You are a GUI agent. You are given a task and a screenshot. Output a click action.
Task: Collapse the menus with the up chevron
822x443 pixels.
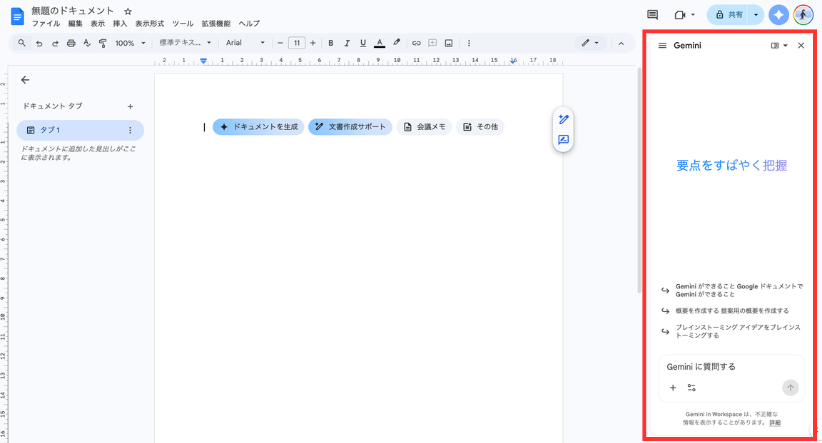[621, 44]
